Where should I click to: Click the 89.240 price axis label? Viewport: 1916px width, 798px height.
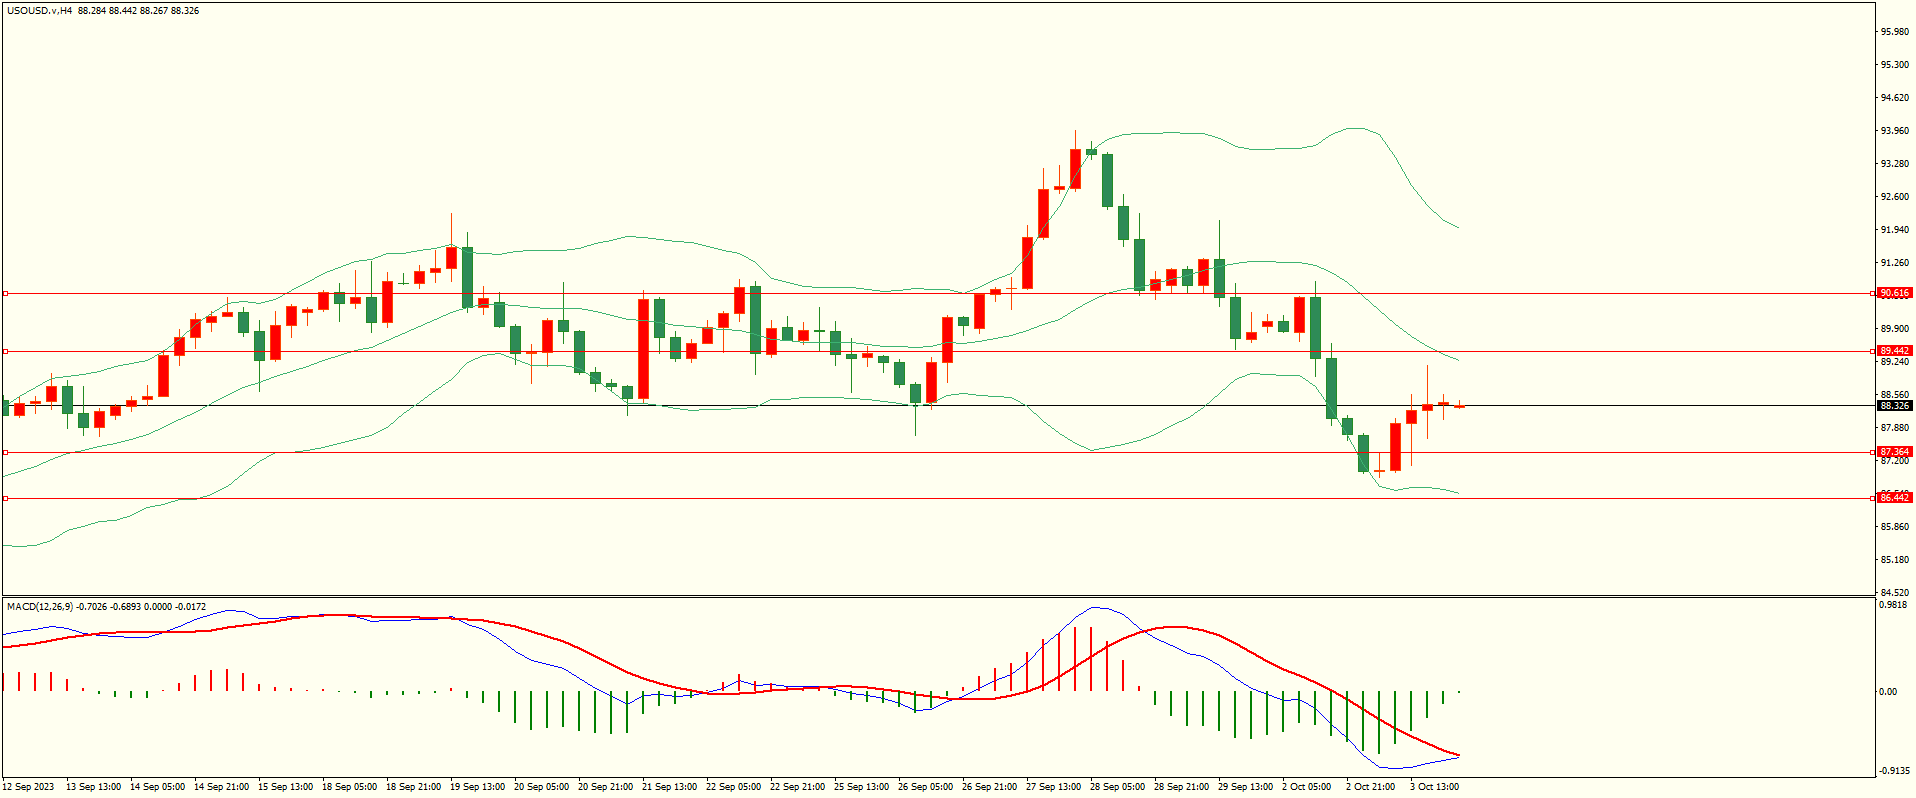[1895, 362]
